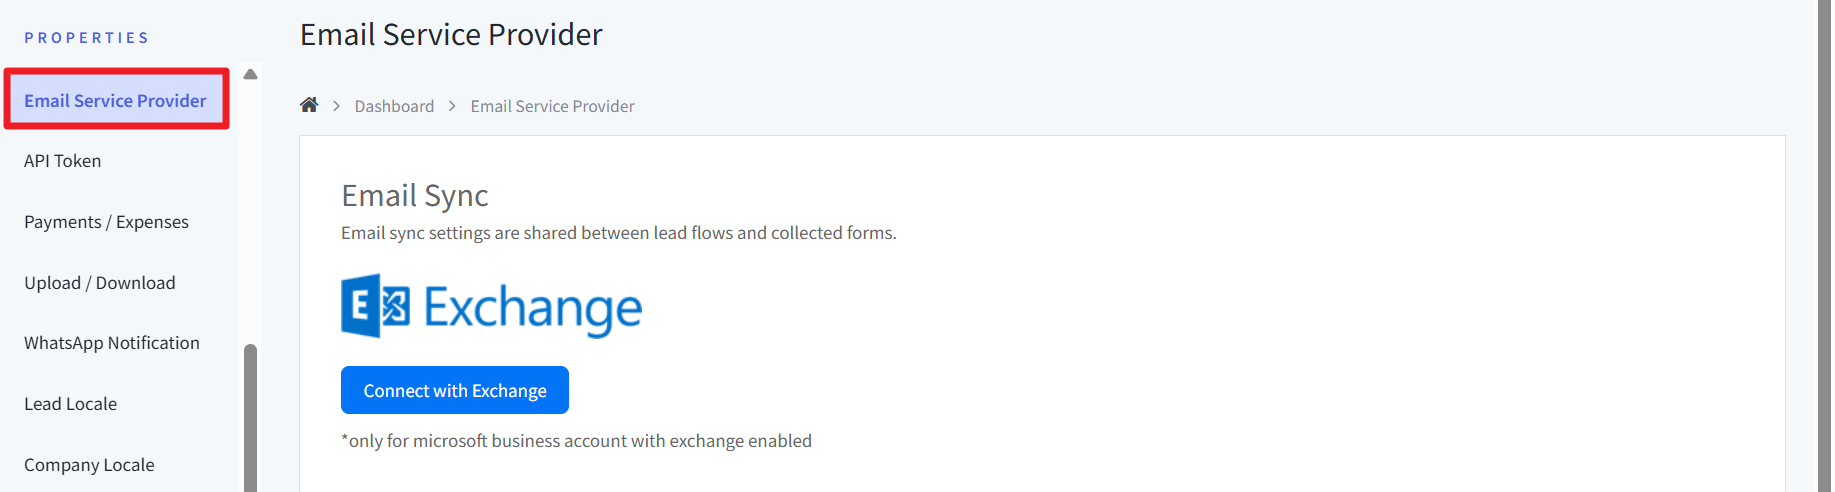Go to Dashboard via the breadcrumb
This screenshot has height=492, width=1835.
394,106
